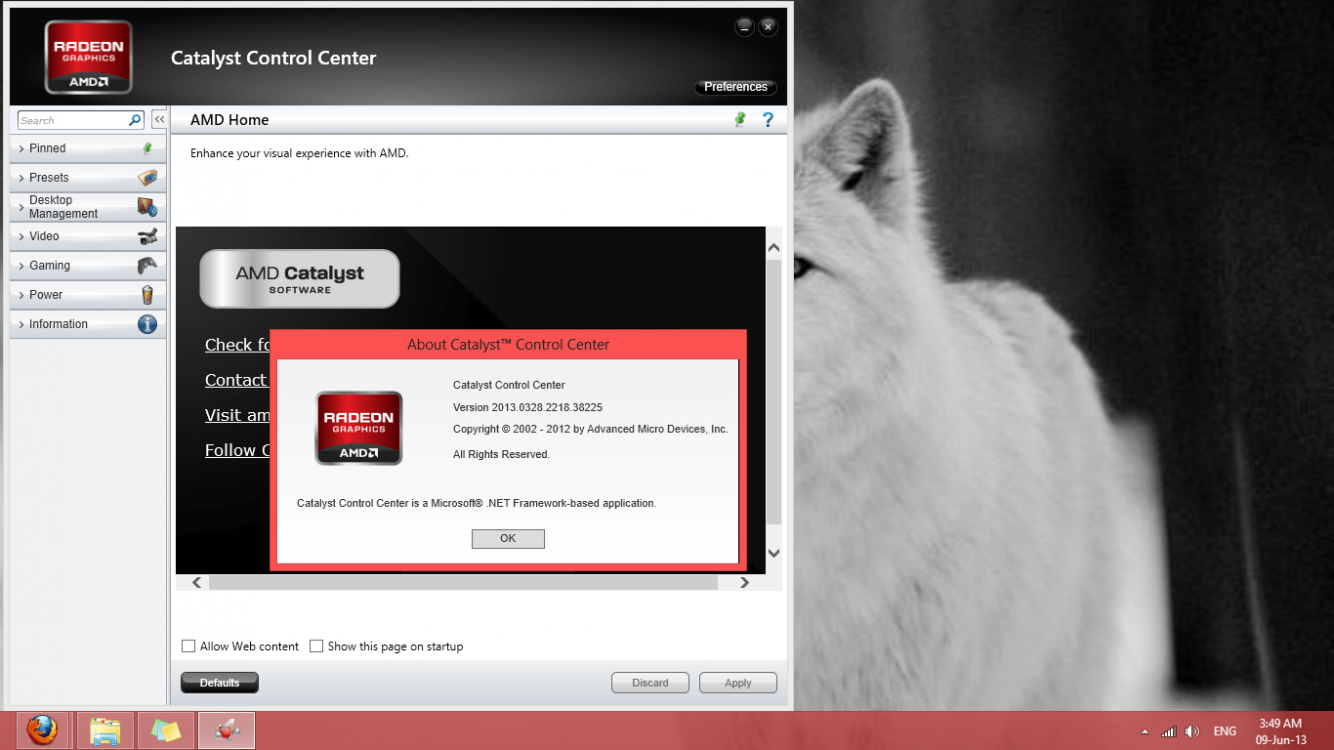
Task: Click the ENG language indicator
Action: point(1225,731)
